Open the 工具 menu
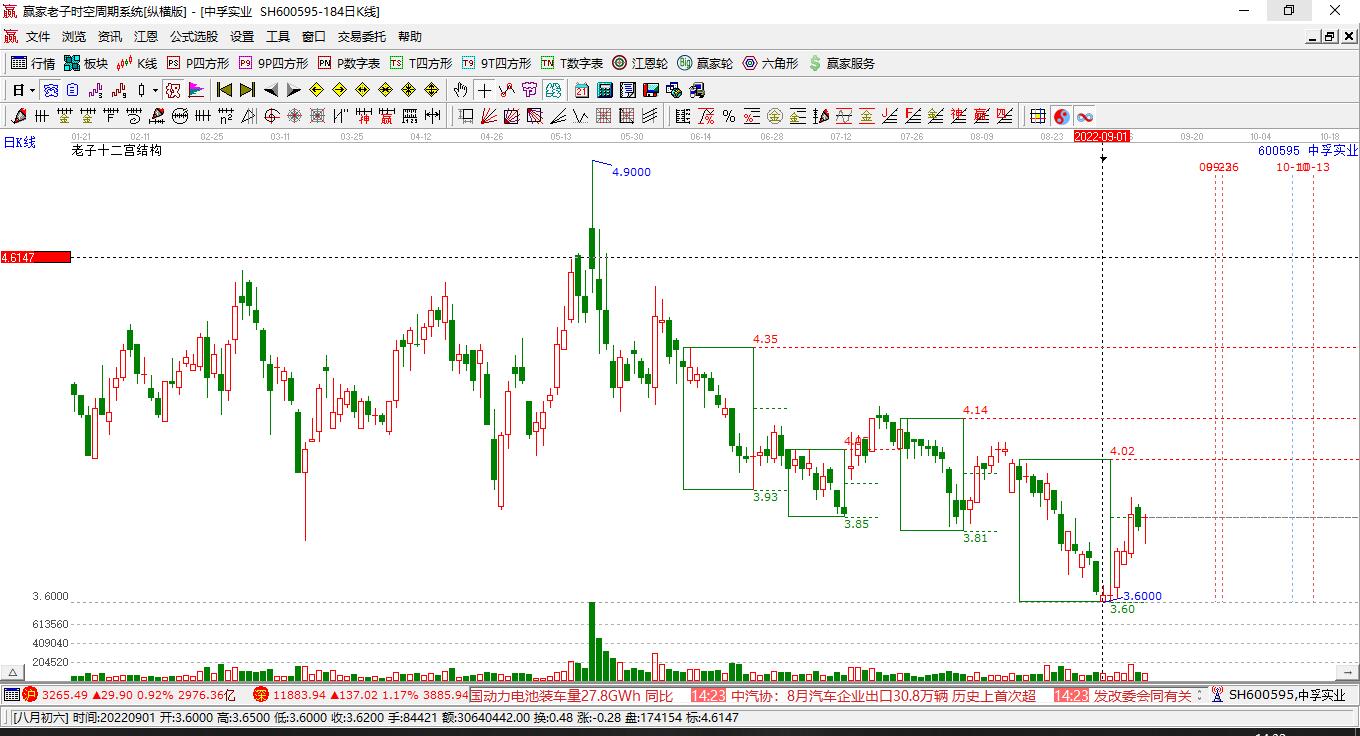Viewport: 1360px width, 736px height. 278,37
